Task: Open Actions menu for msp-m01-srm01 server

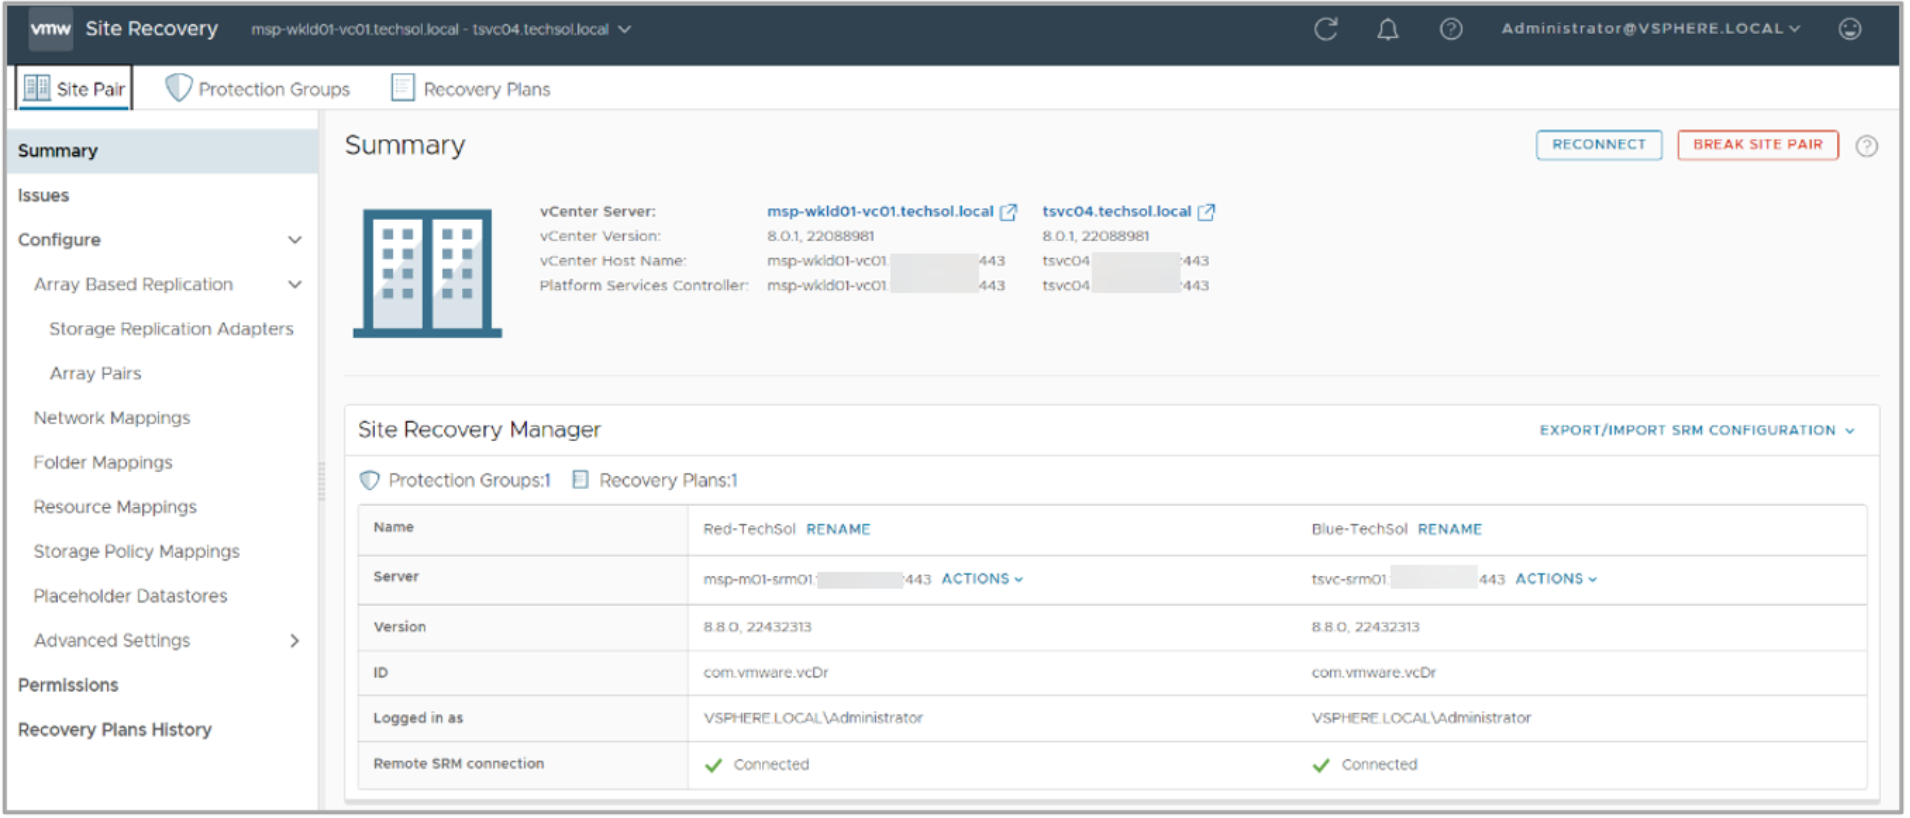Action: click(982, 579)
